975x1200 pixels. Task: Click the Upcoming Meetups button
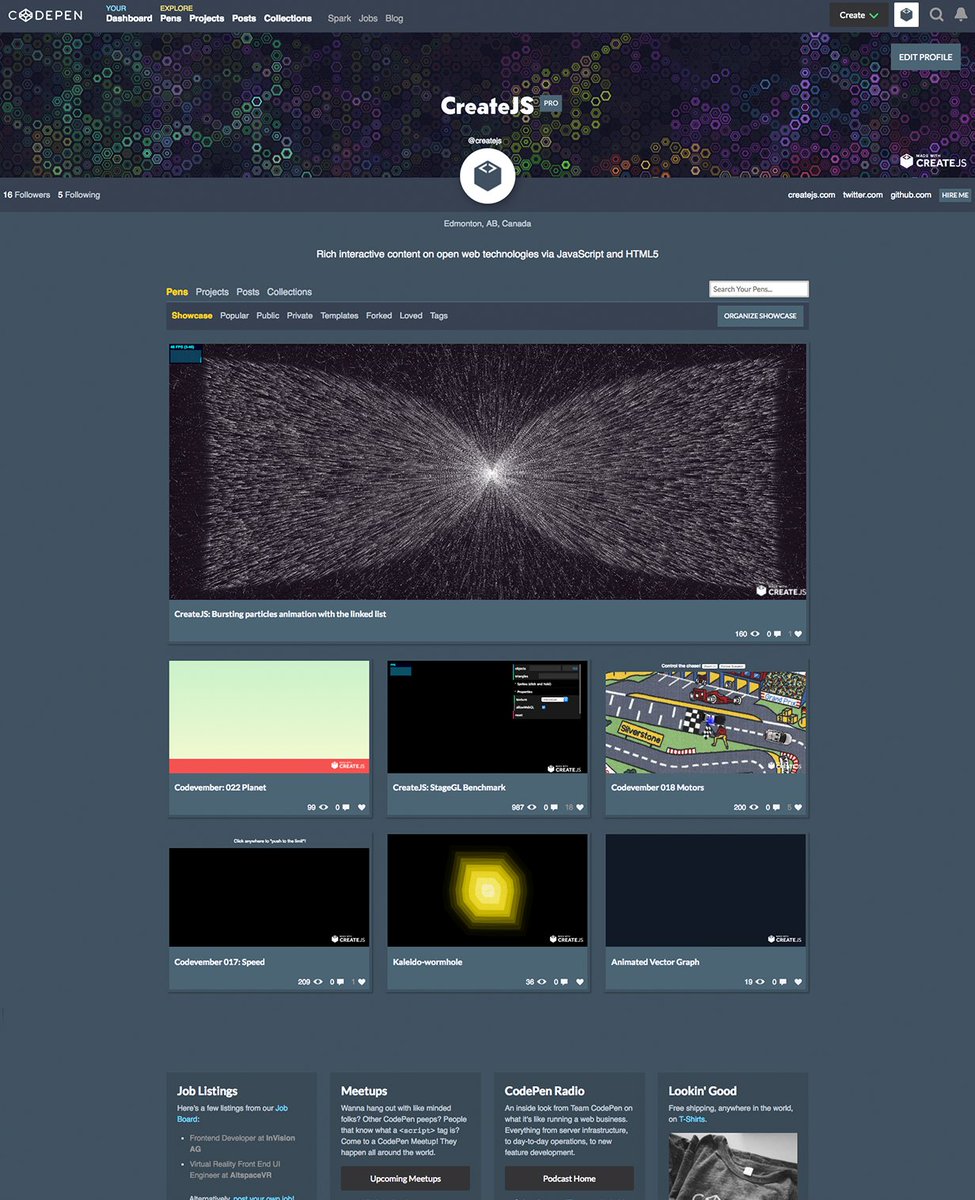pyautogui.click(x=405, y=1179)
